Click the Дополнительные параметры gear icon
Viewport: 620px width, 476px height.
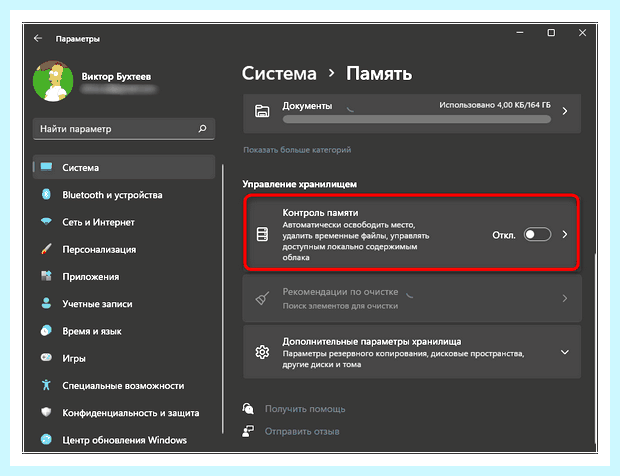(262, 352)
